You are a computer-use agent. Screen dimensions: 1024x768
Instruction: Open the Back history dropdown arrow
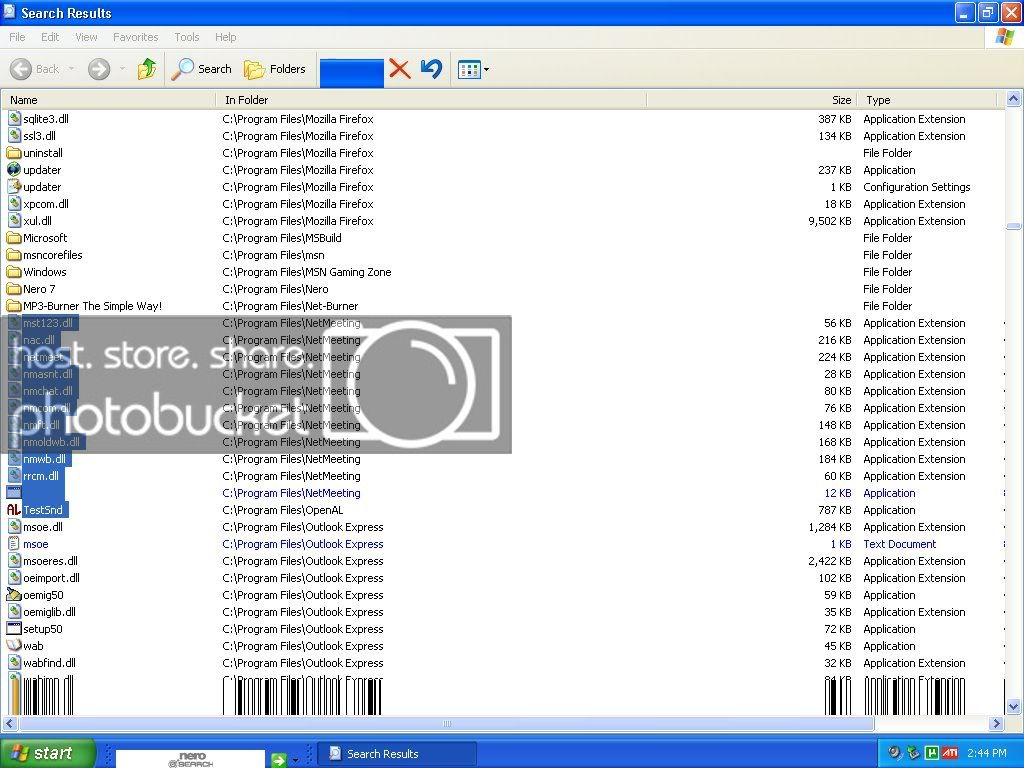click(71, 69)
